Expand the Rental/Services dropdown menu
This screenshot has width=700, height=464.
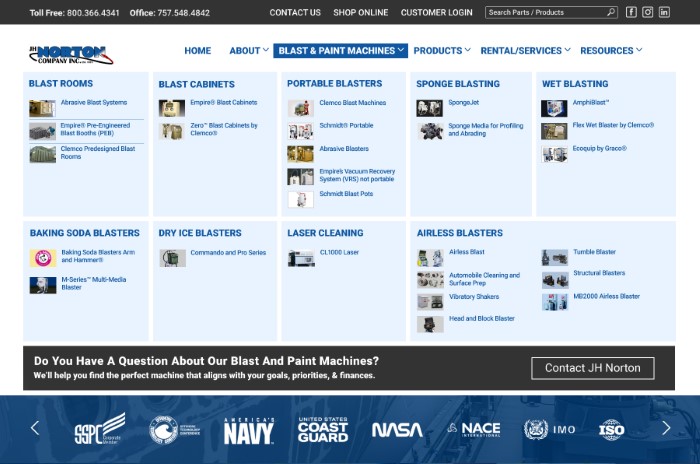pos(525,50)
